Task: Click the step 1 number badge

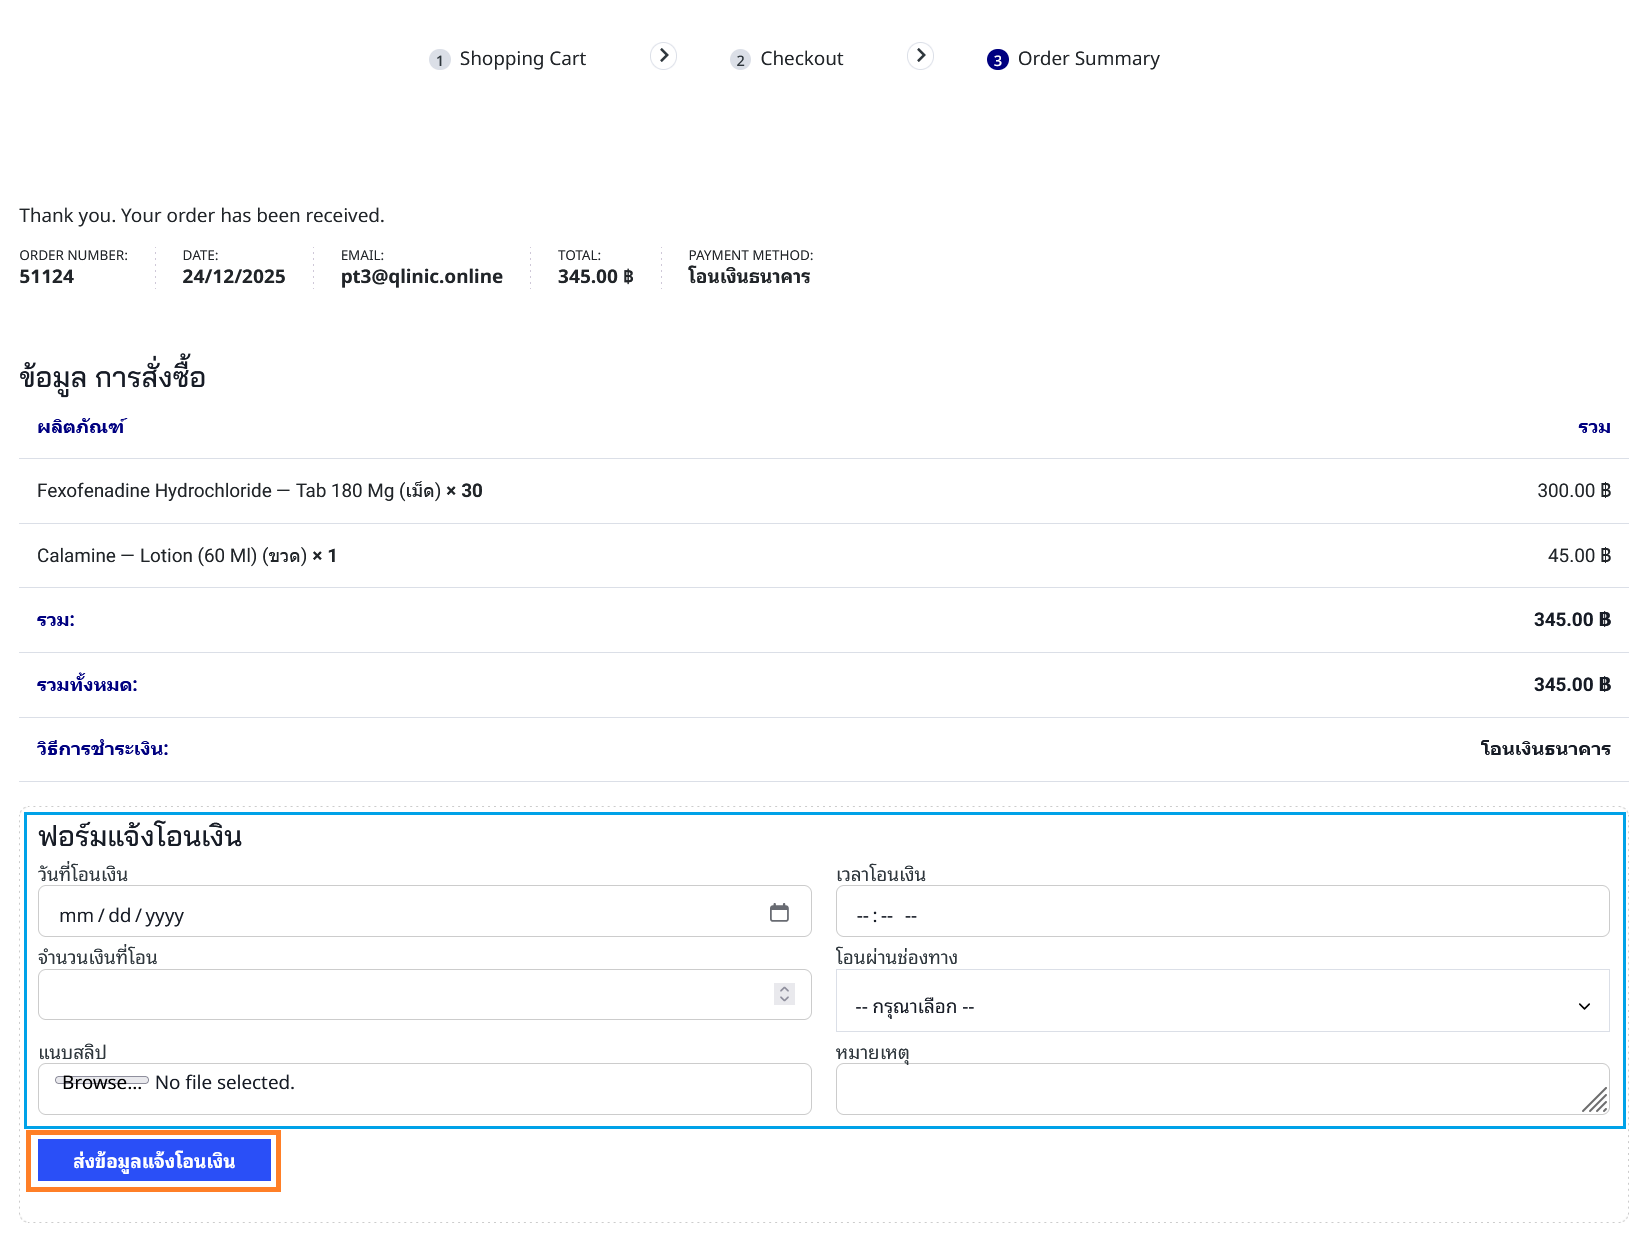Action: [x=439, y=60]
